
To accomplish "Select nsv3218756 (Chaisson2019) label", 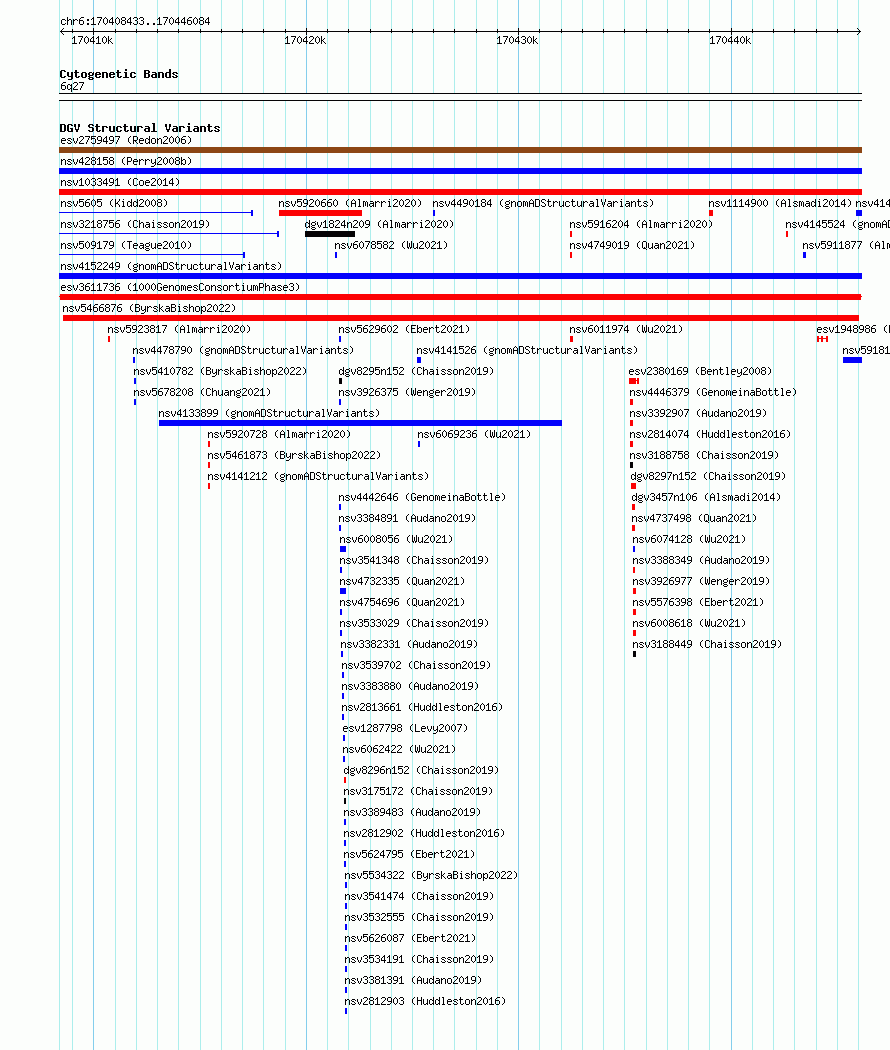I will [x=135, y=224].
